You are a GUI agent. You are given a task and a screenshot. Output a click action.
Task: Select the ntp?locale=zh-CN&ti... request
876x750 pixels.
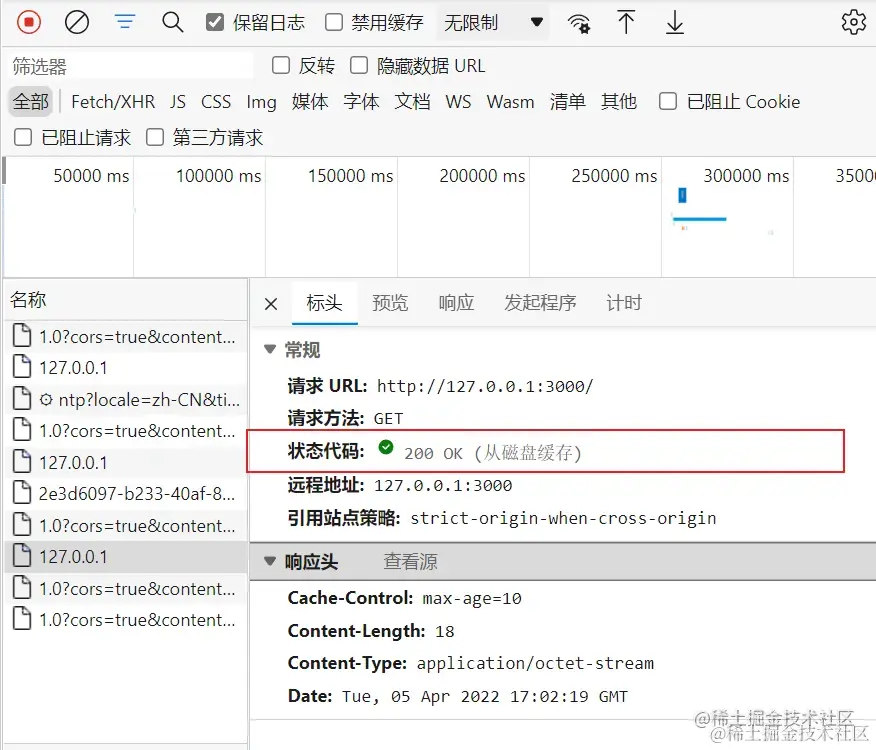(x=126, y=400)
